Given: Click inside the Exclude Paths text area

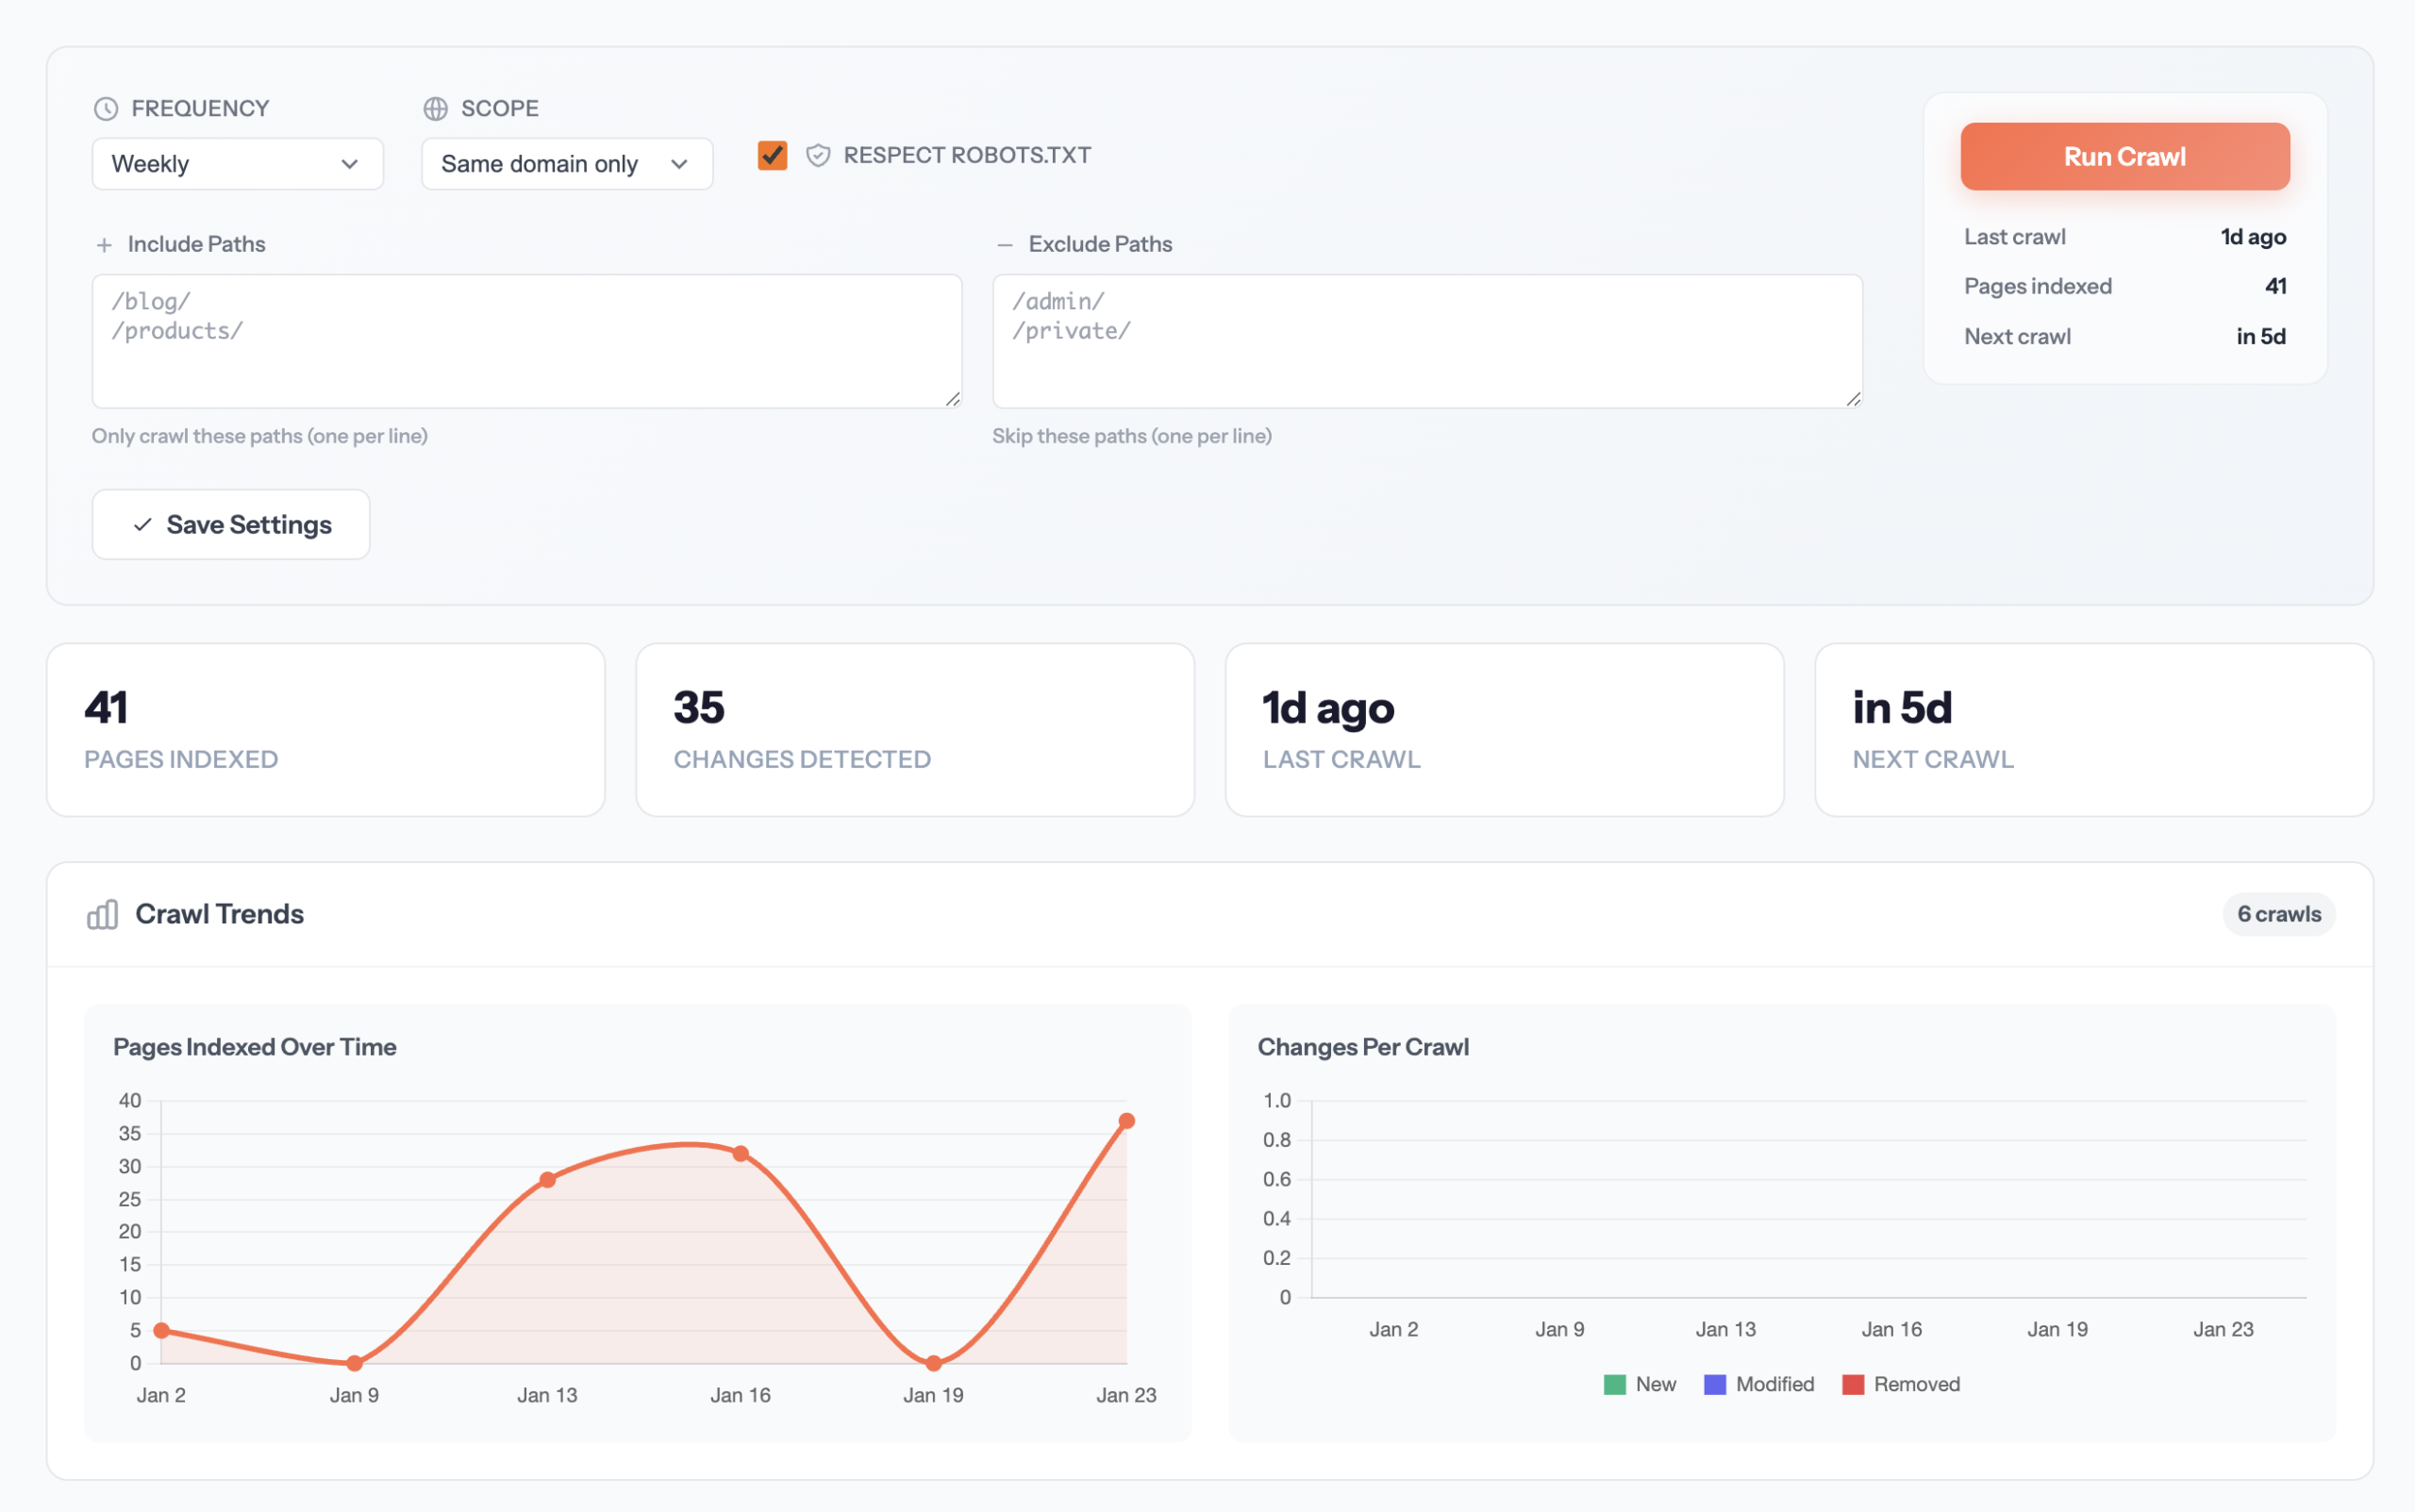Looking at the screenshot, I should point(1427,340).
